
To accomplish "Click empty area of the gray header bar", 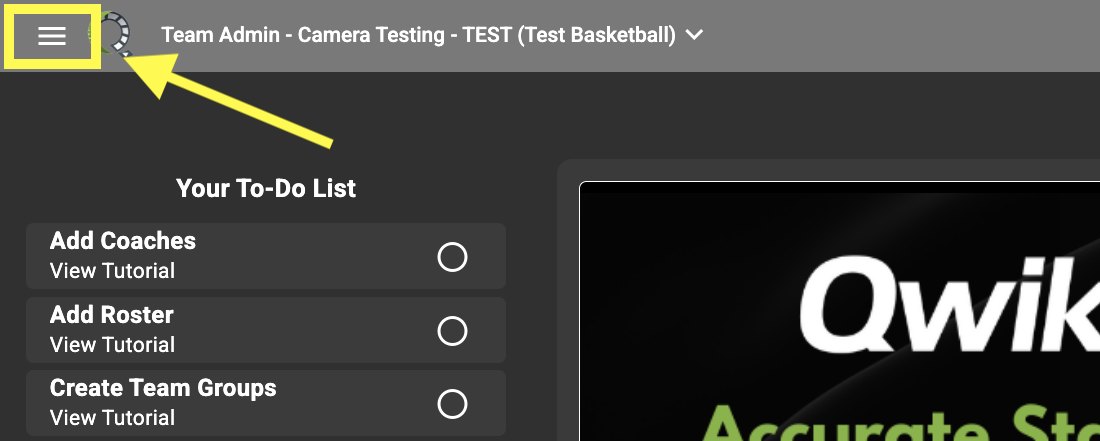I will click(900, 36).
